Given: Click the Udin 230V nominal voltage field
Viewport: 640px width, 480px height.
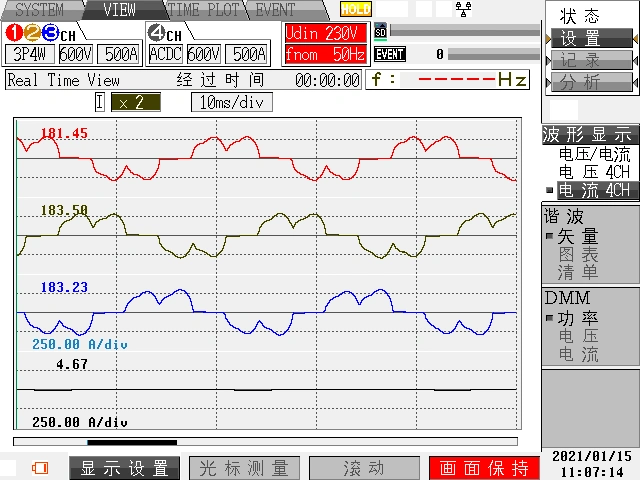Looking at the screenshot, I should (324, 33).
